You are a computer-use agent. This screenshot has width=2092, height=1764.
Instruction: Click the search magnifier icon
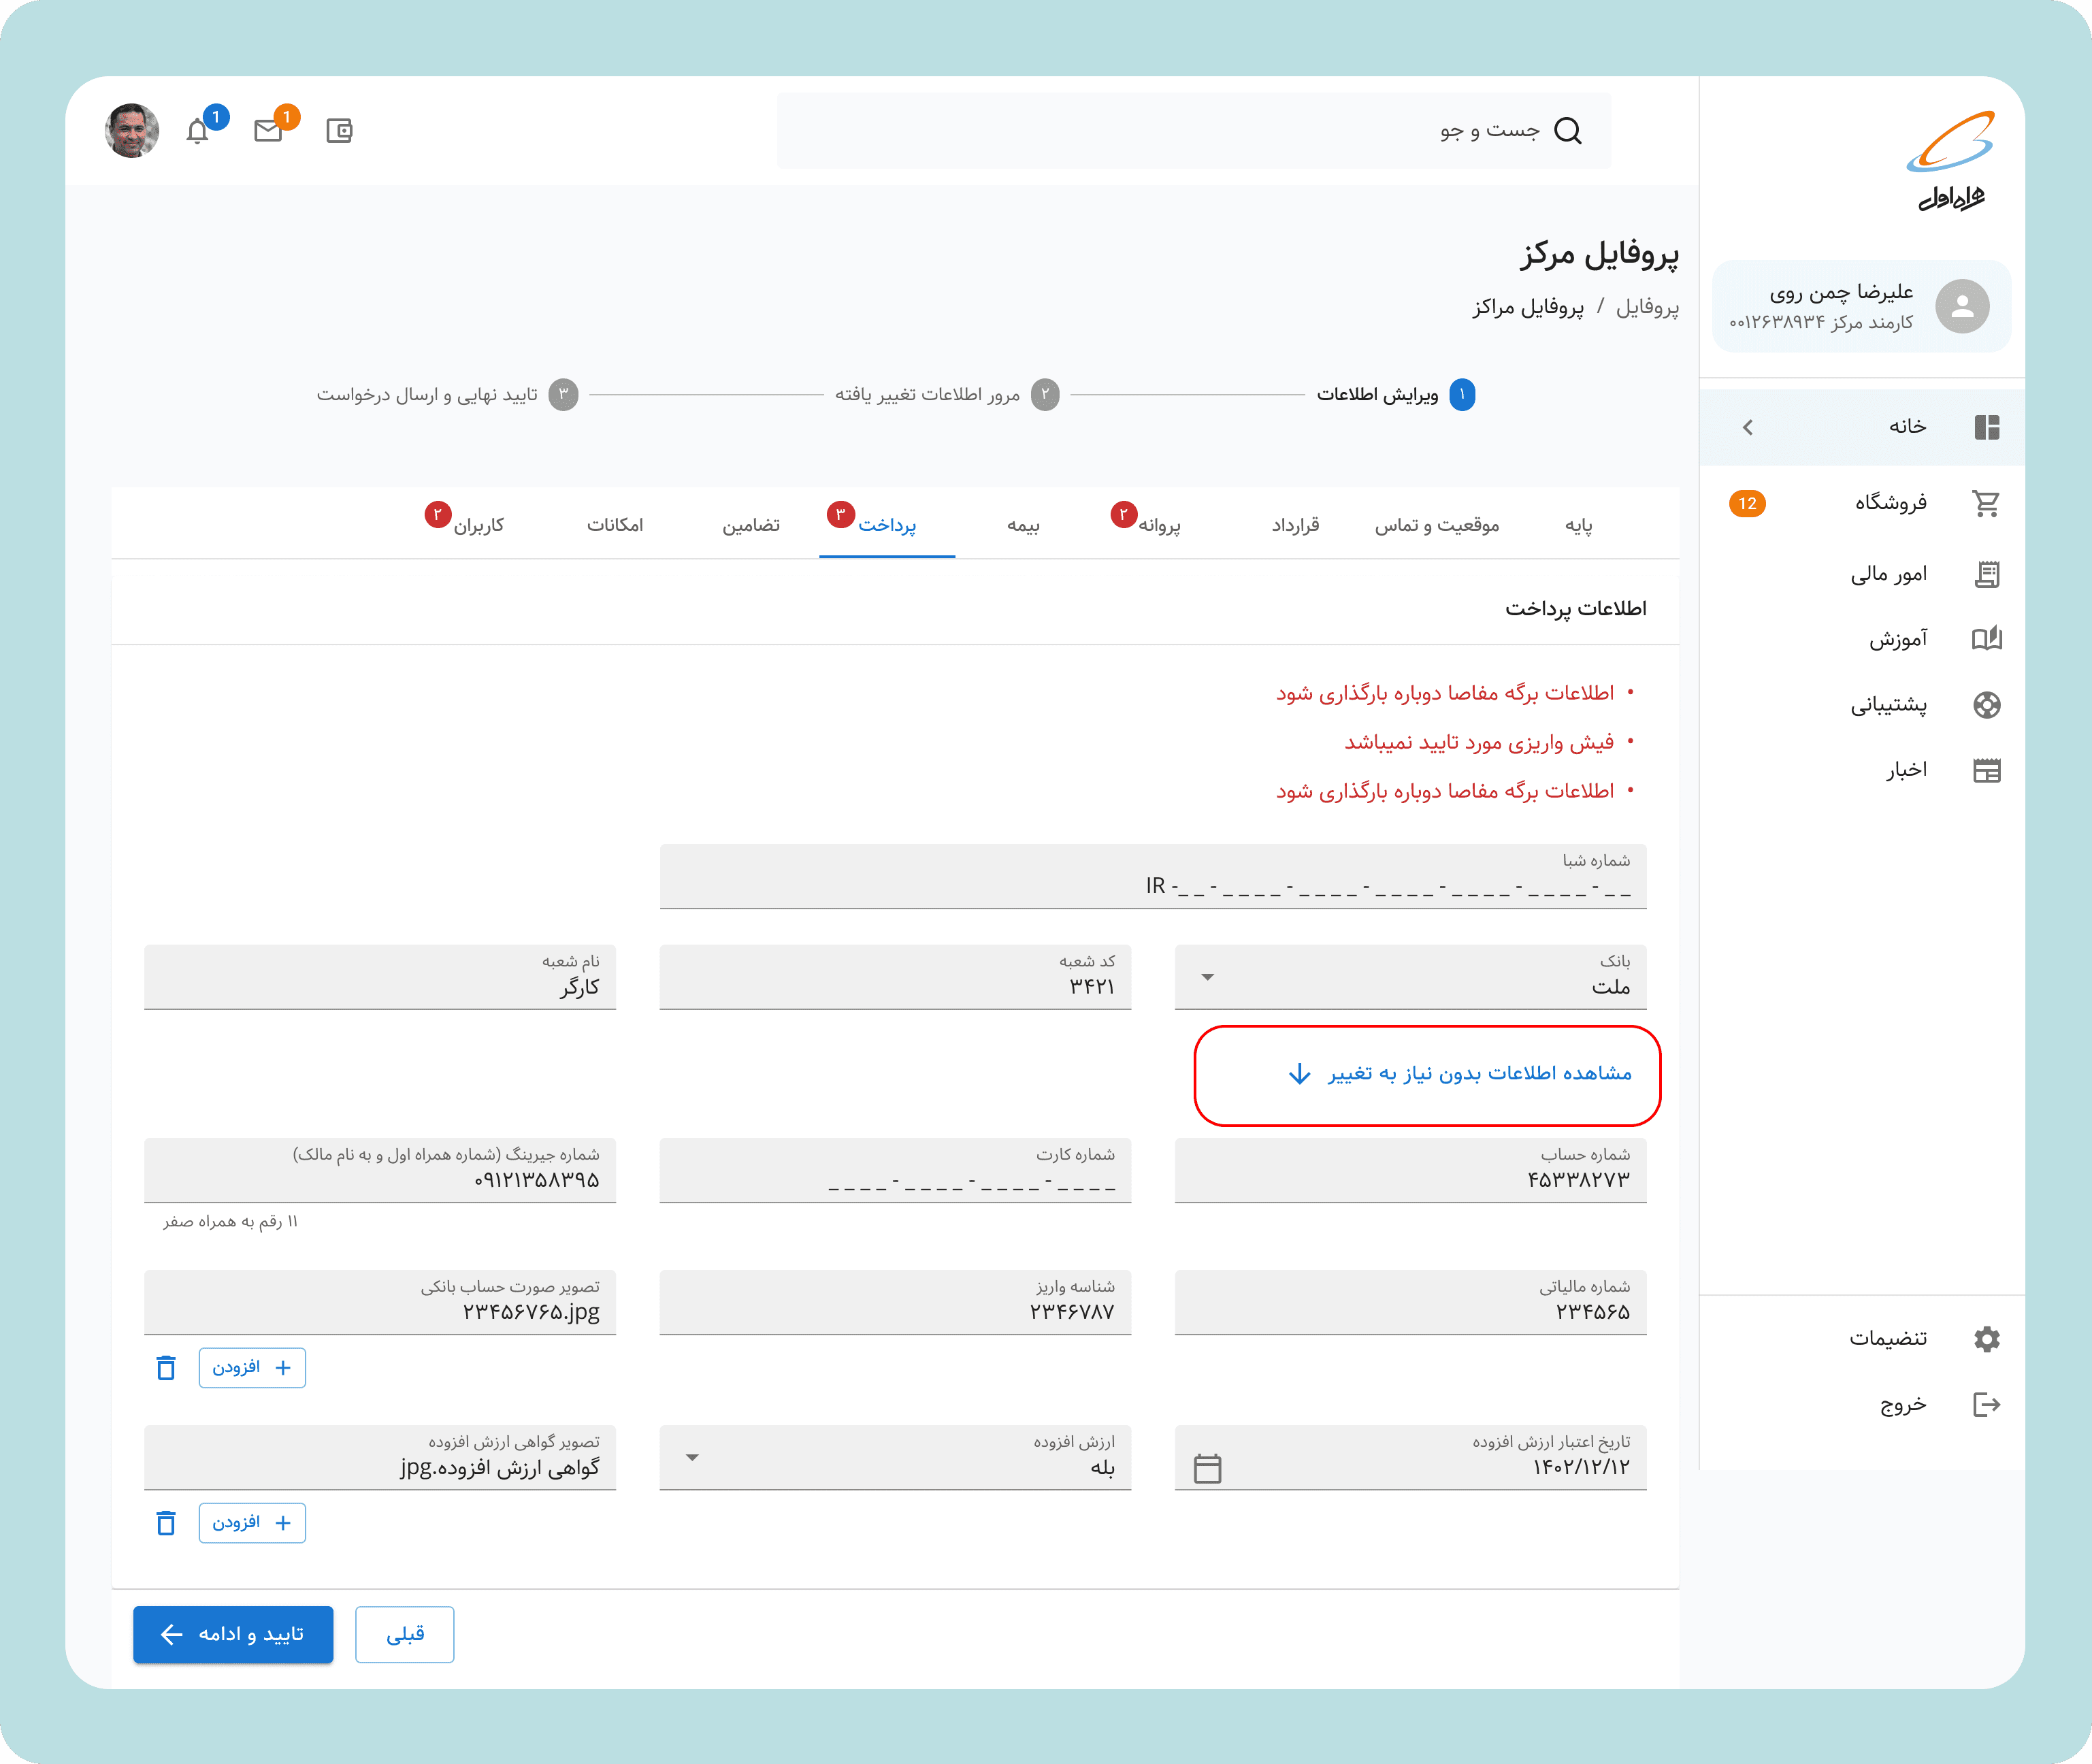point(1568,131)
